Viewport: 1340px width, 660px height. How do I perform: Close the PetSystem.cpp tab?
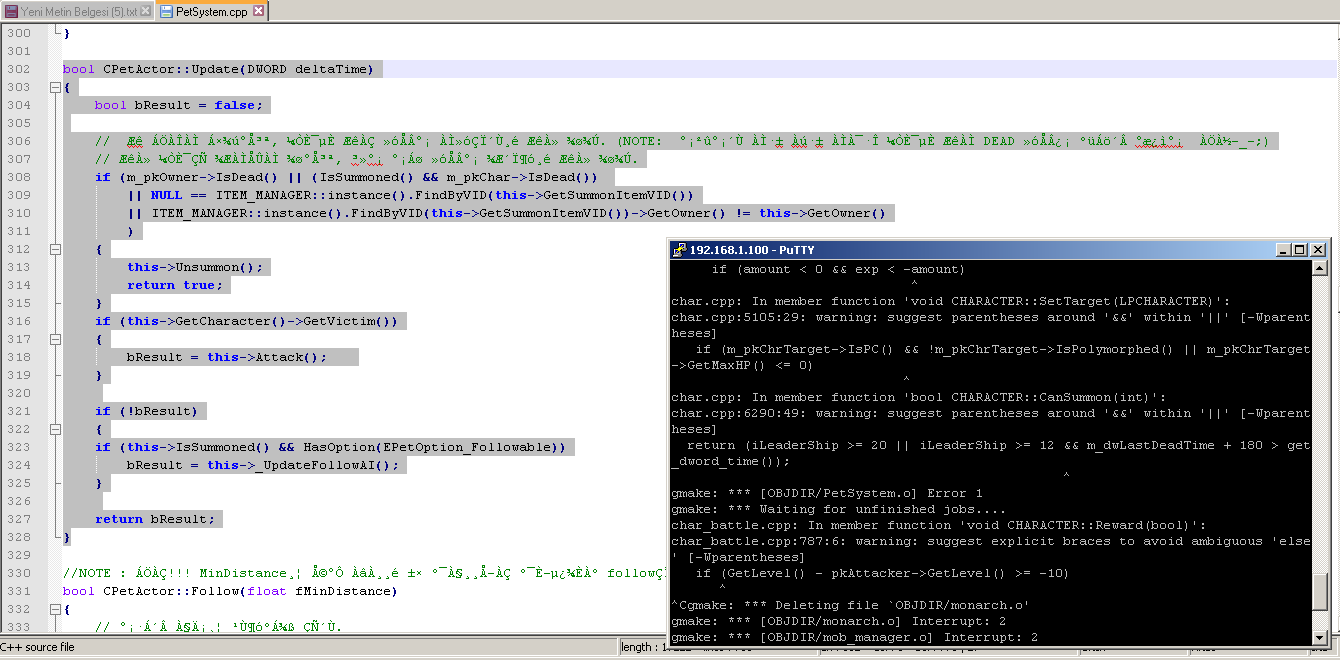pyautogui.click(x=258, y=11)
